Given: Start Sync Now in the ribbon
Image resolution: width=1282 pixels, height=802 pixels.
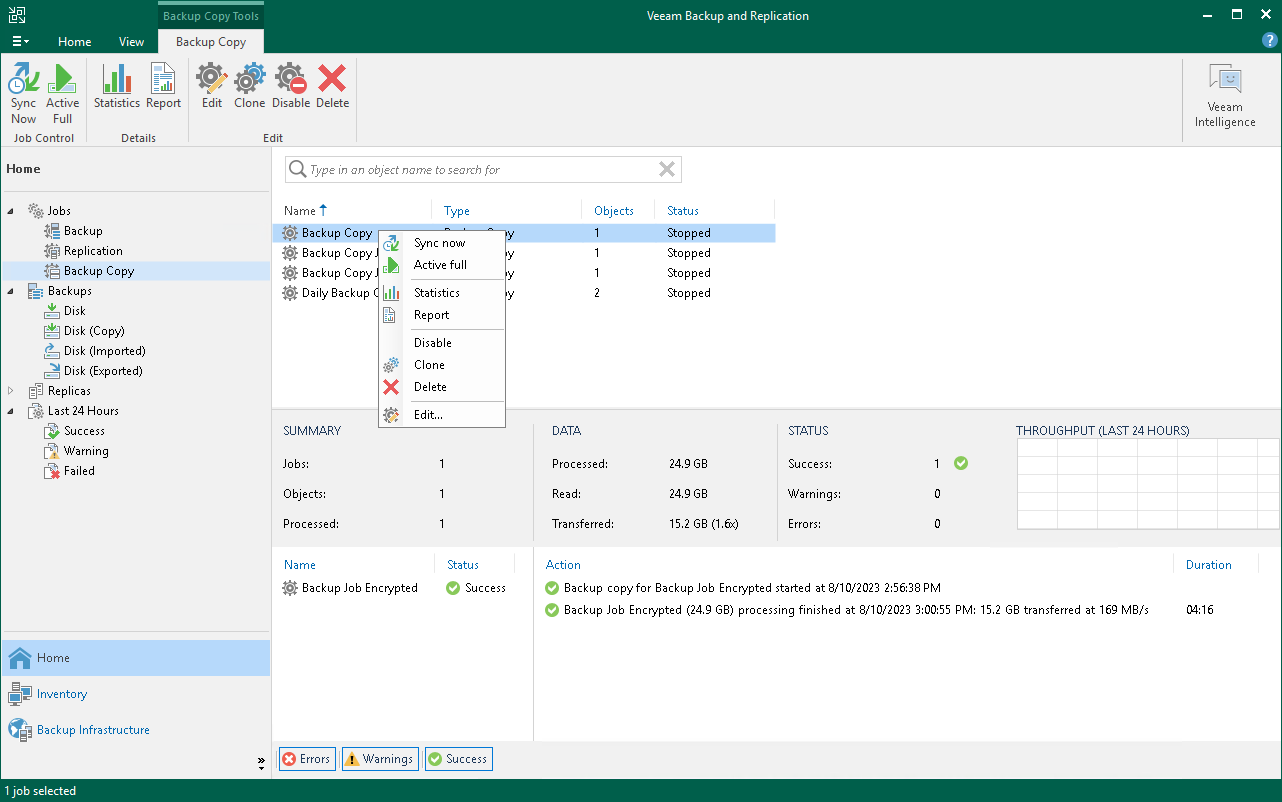Looking at the screenshot, I should pos(23,93).
